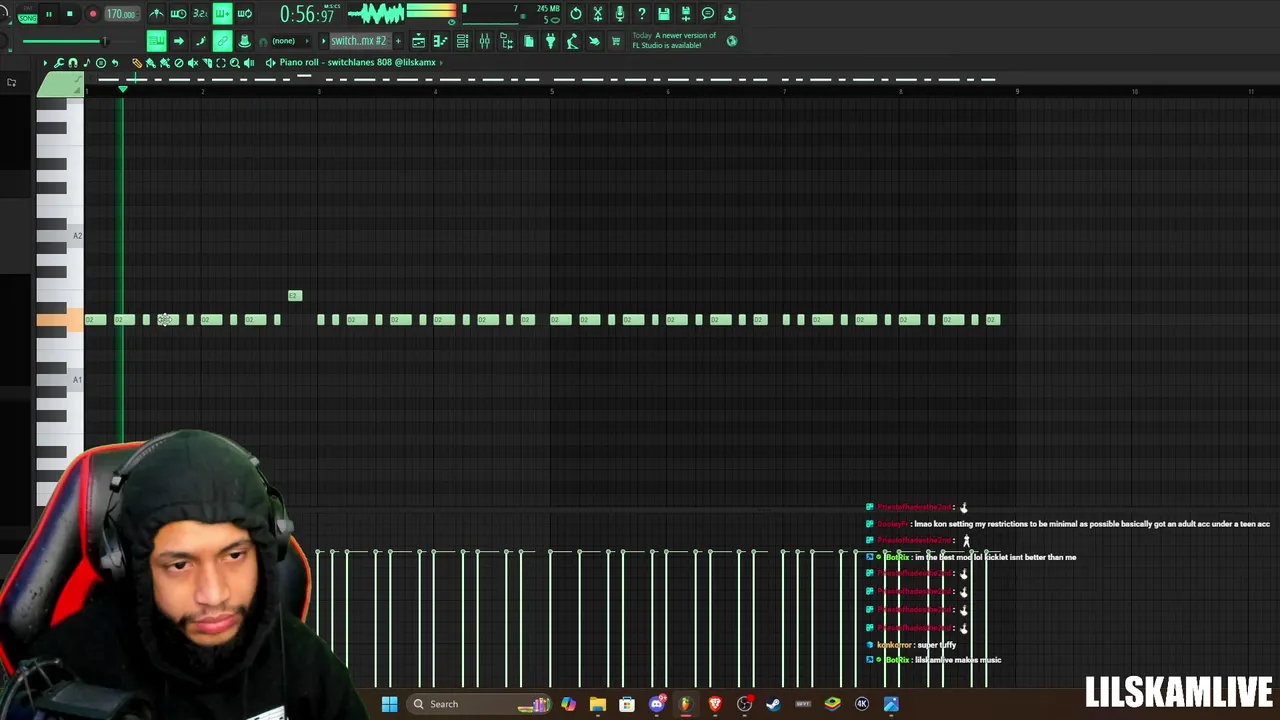The height and width of the screenshot is (720, 1280).
Task: Expand the arrow after @lilskamx title
Action: click(441, 62)
